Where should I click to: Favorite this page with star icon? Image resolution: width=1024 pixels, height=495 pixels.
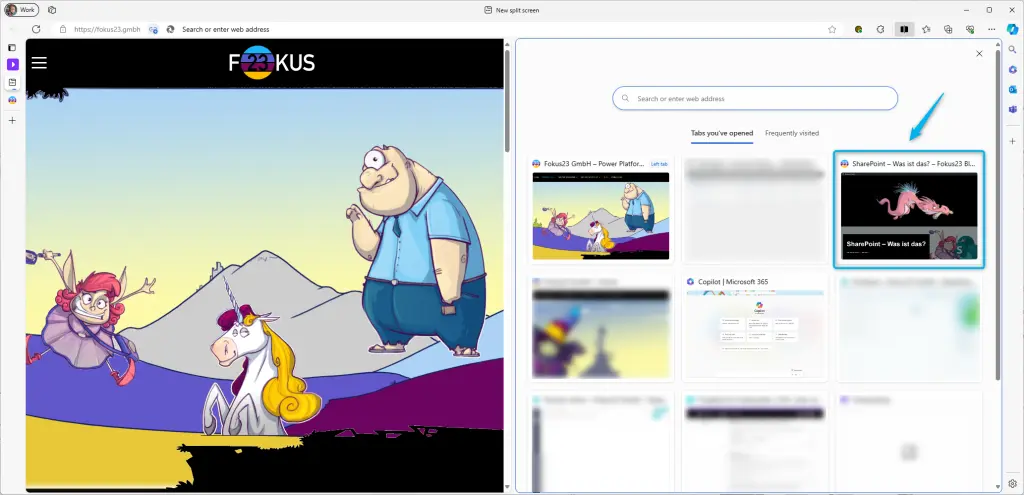pos(832,29)
